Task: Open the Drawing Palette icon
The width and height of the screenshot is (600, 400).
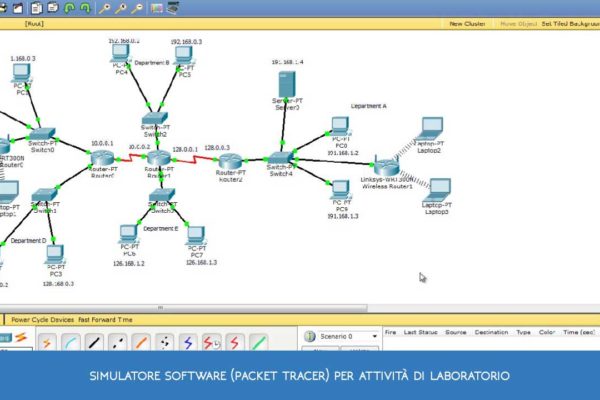Action: [157, 8]
